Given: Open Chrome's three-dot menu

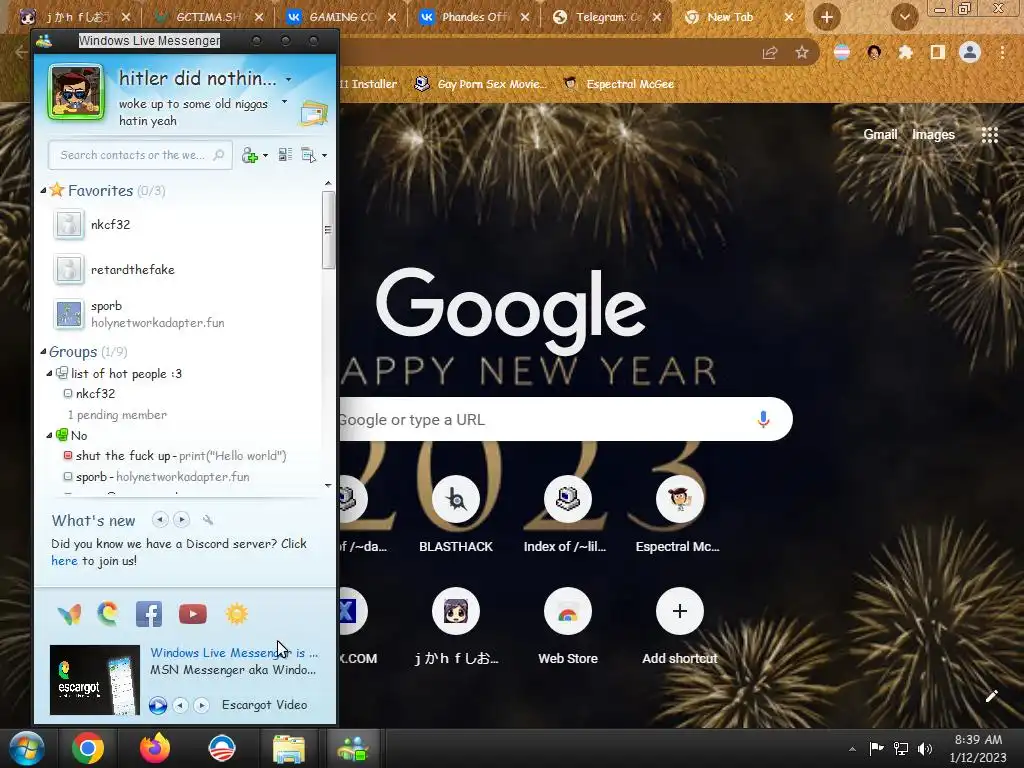Looking at the screenshot, I should (x=1002, y=52).
